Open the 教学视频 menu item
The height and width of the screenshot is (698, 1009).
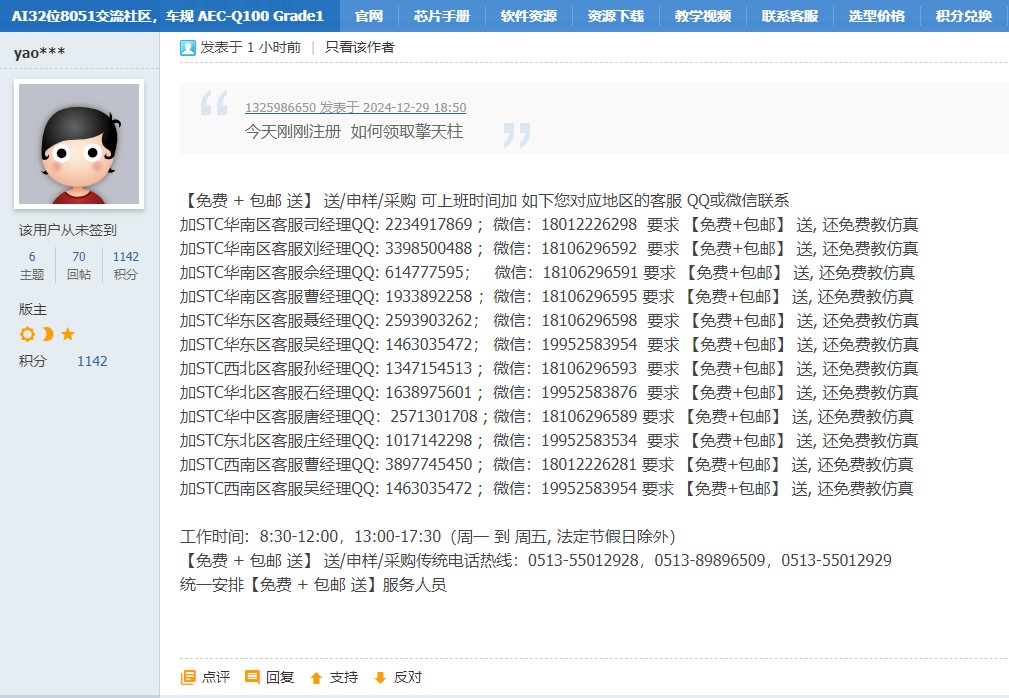click(x=703, y=16)
